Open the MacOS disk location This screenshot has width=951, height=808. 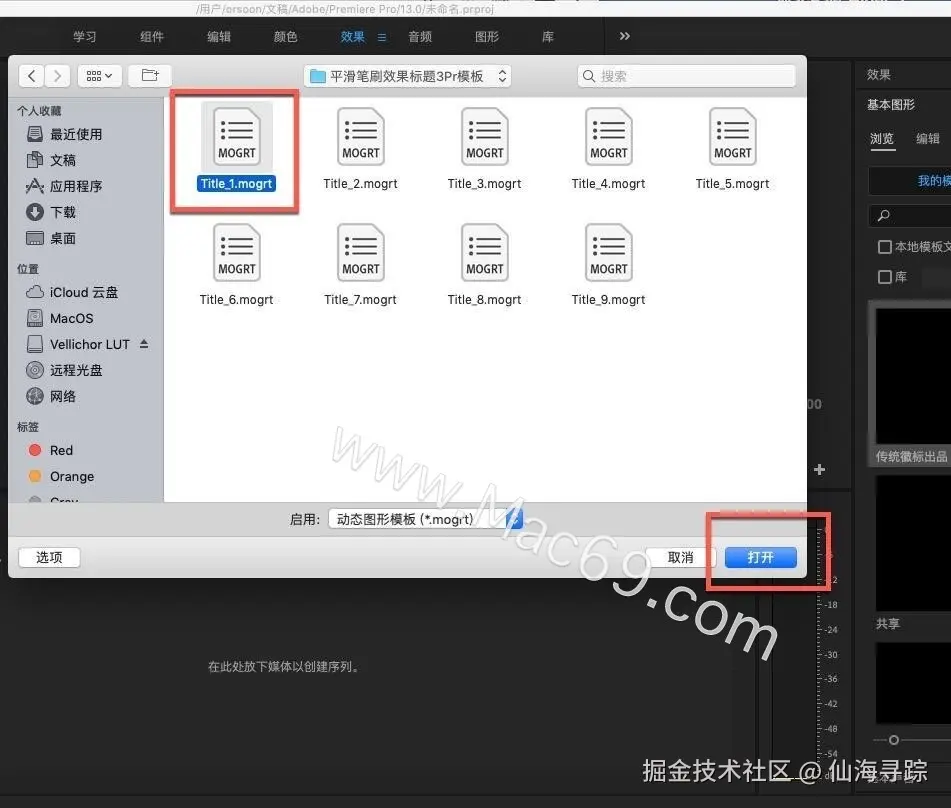click(x=60, y=318)
